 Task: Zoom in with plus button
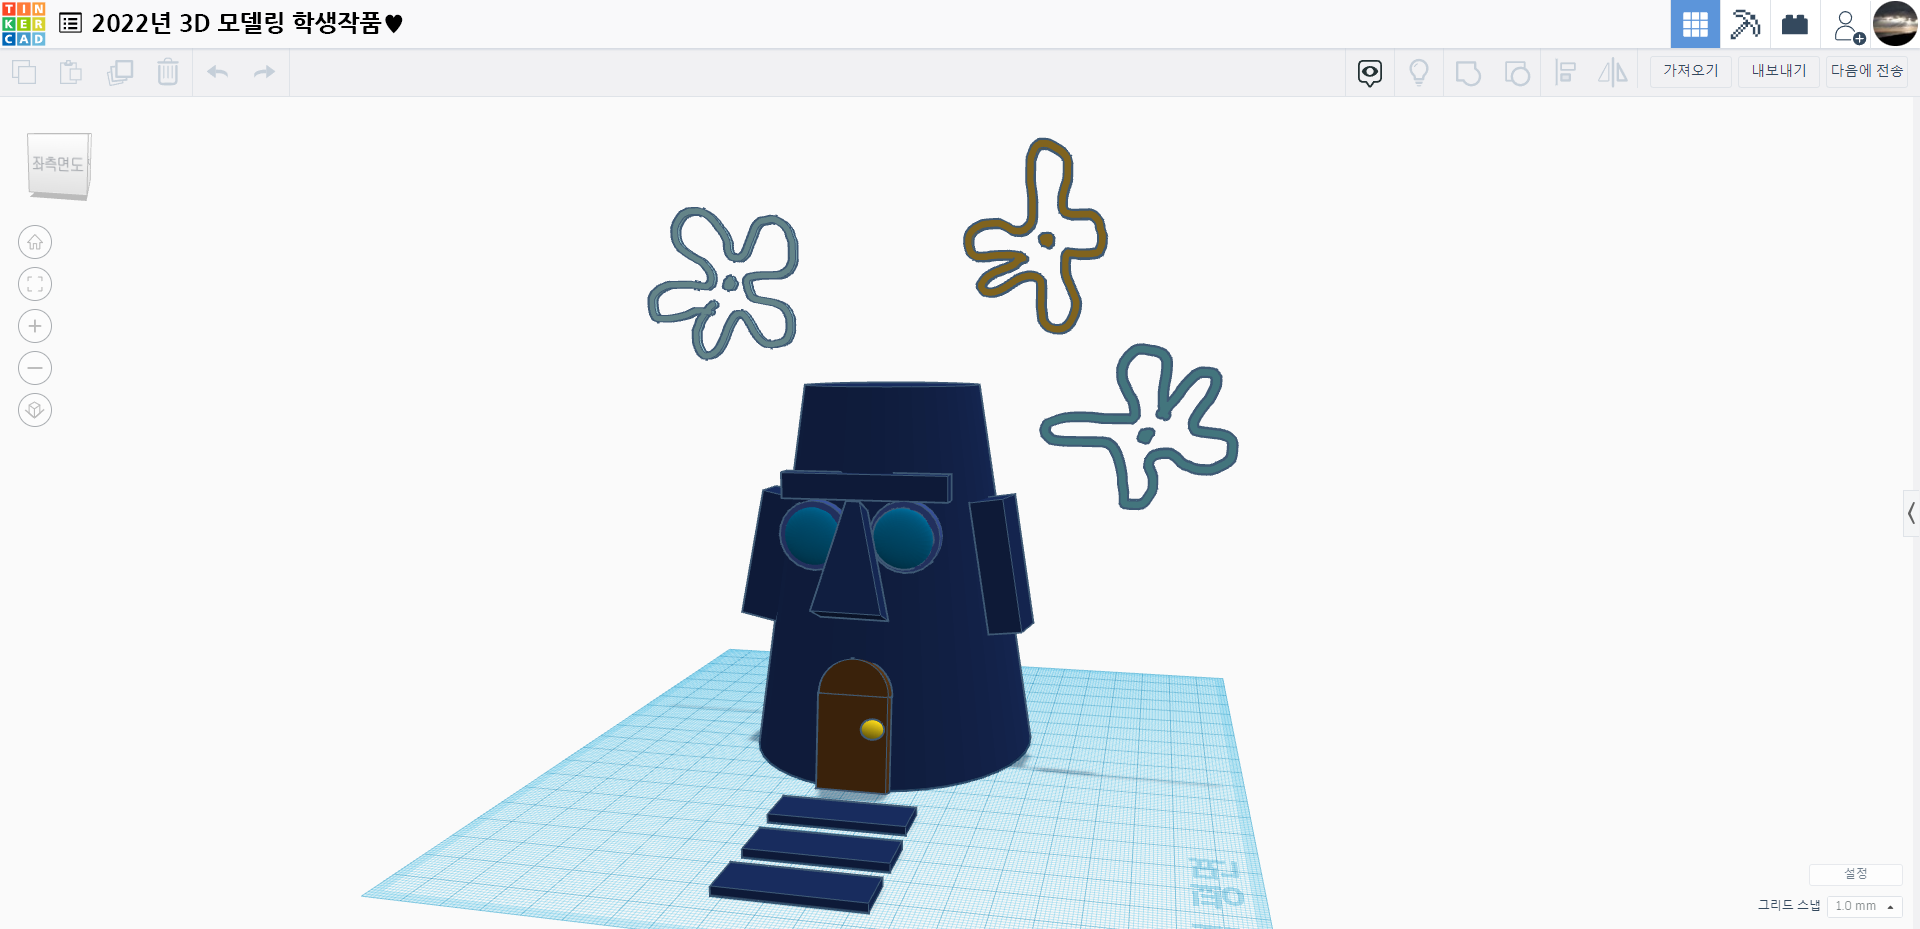point(35,326)
